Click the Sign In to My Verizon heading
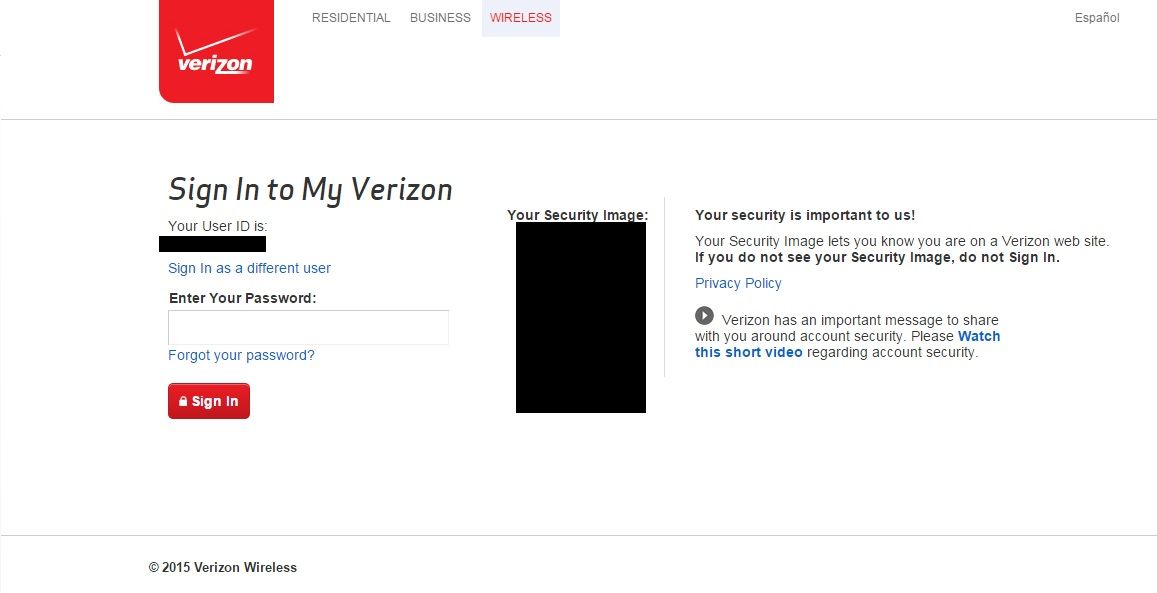1157x593 pixels. (x=310, y=190)
